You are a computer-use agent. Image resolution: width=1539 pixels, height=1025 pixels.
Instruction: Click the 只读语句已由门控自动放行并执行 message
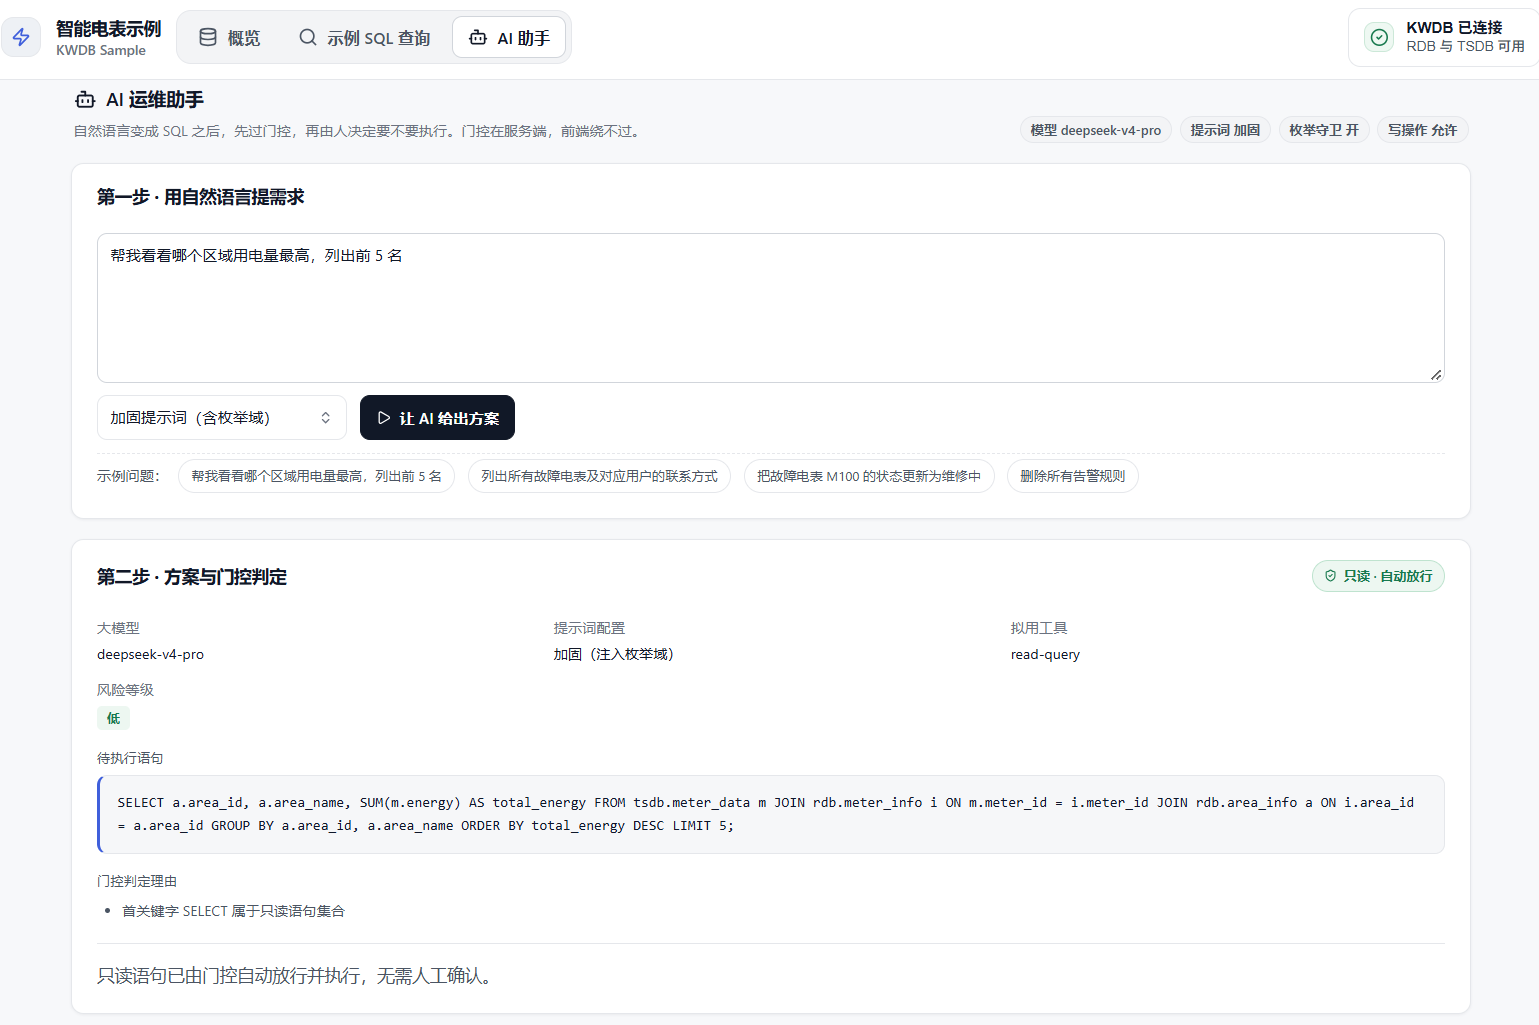click(296, 976)
